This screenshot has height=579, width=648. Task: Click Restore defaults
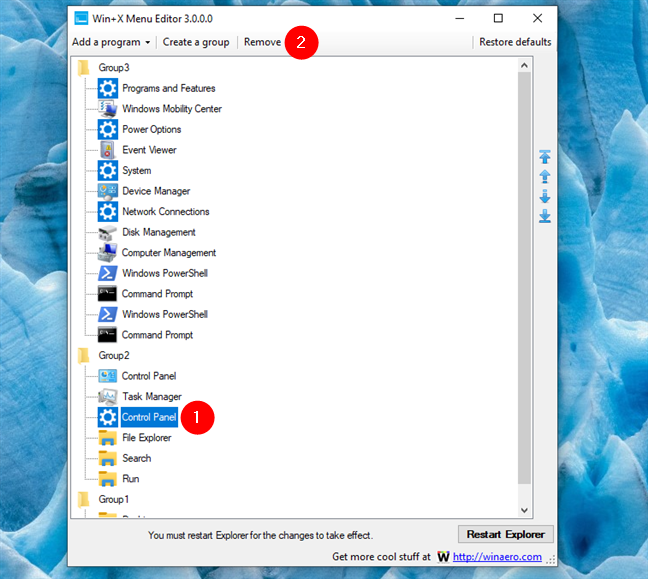[515, 42]
